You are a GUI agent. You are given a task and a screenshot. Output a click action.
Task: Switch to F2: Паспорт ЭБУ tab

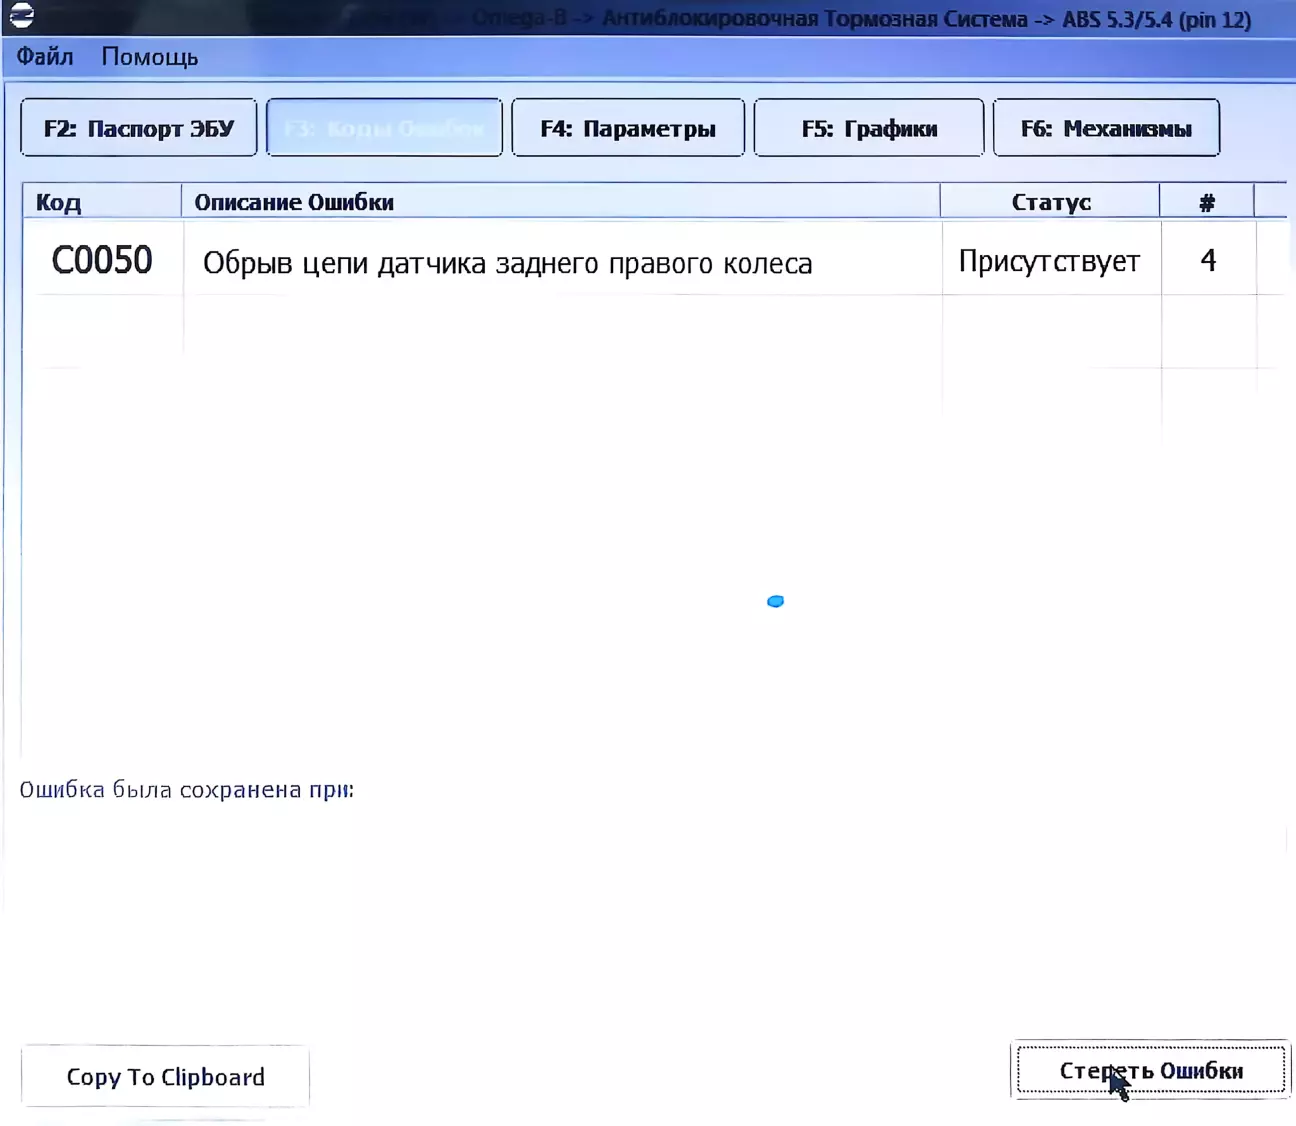[x=139, y=128]
